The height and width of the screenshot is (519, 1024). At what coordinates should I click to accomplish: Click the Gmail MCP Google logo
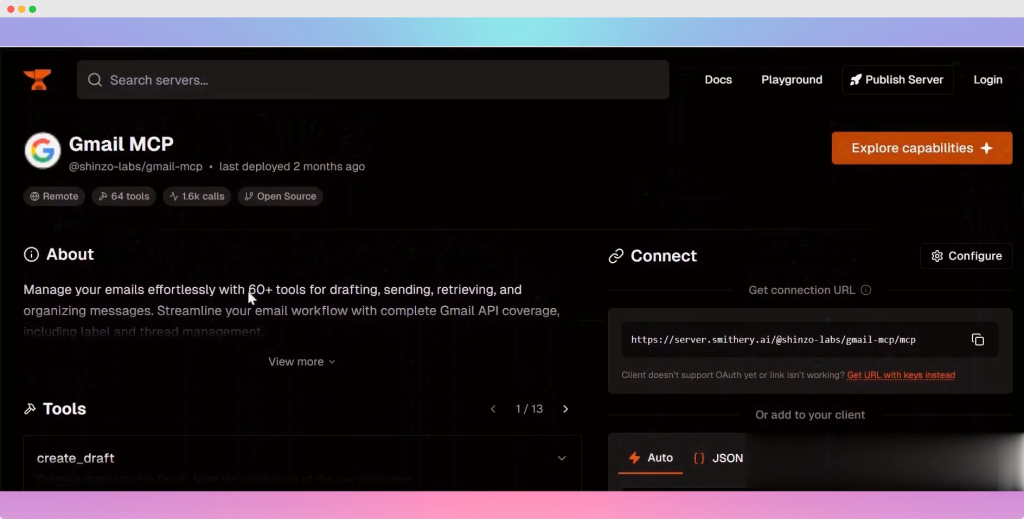pos(43,151)
